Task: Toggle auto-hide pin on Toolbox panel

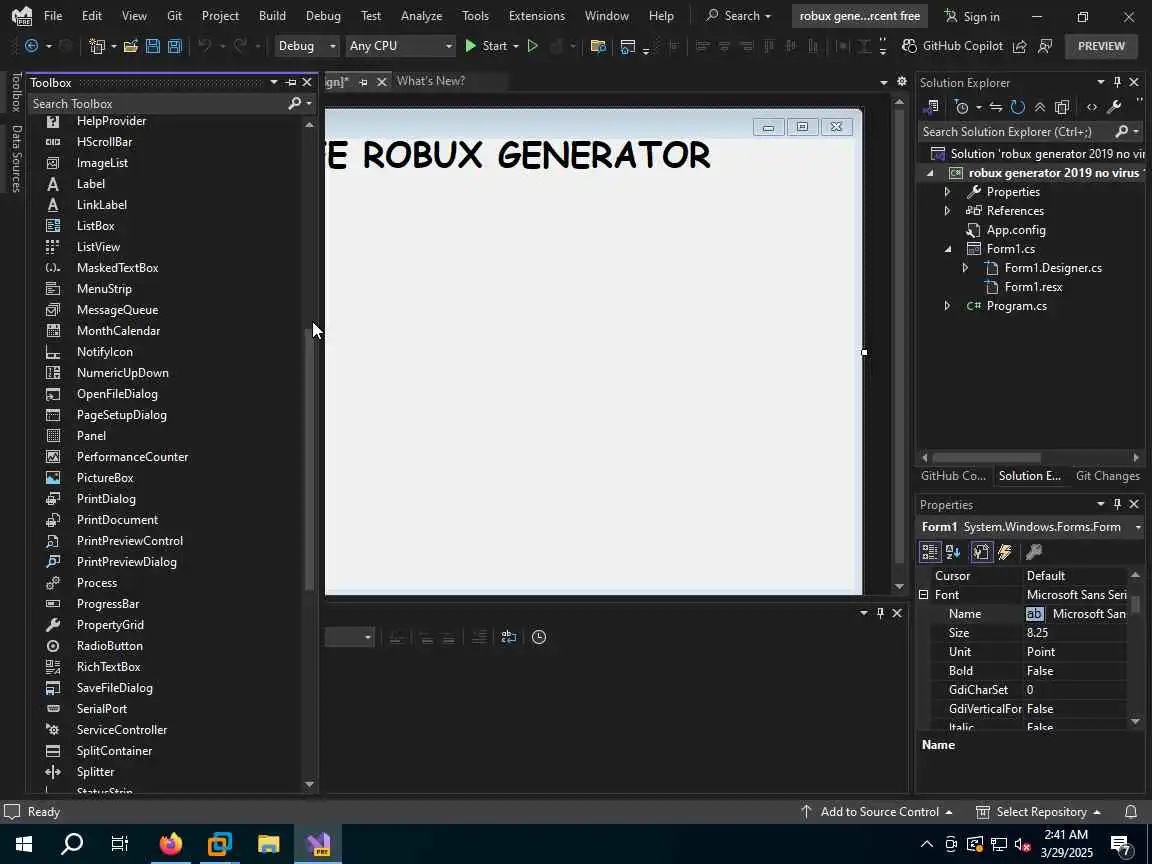Action: pos(292,82)
